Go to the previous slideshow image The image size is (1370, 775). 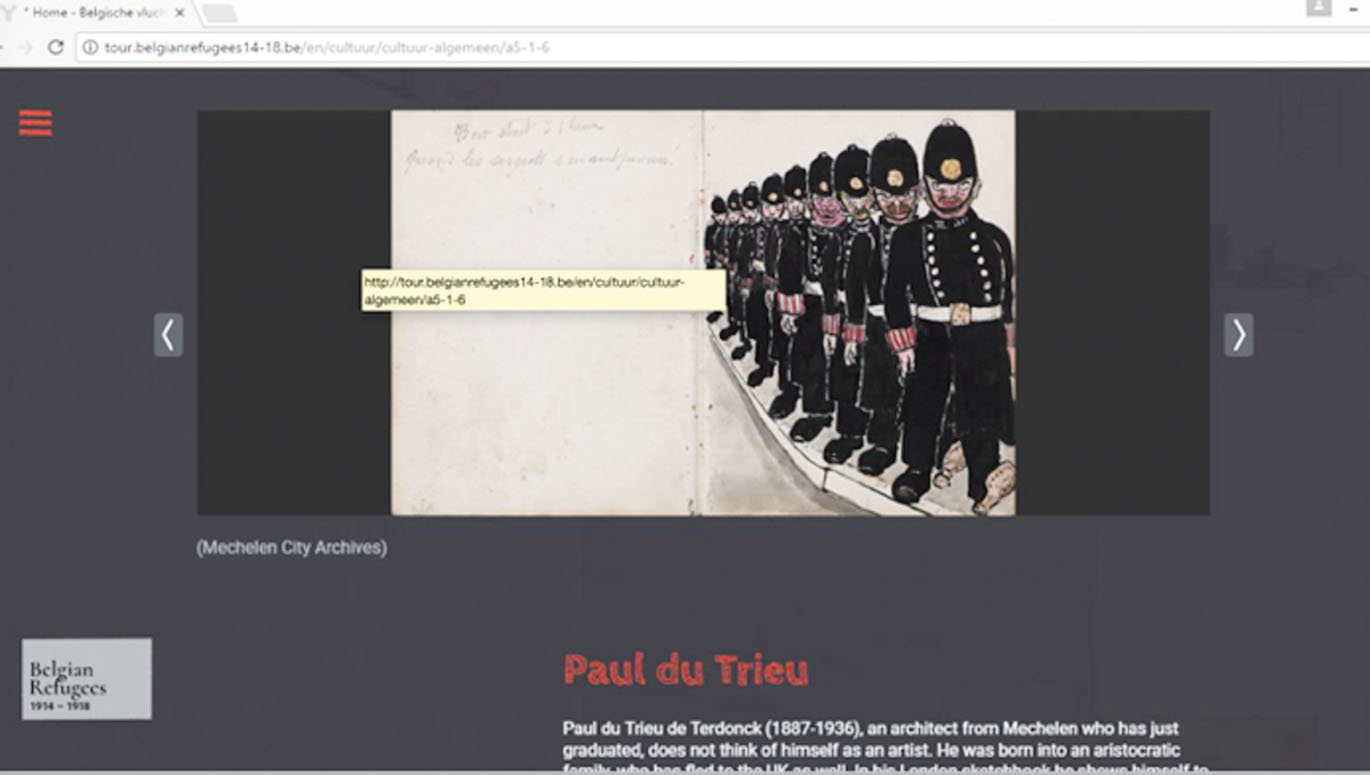point(168,335)
